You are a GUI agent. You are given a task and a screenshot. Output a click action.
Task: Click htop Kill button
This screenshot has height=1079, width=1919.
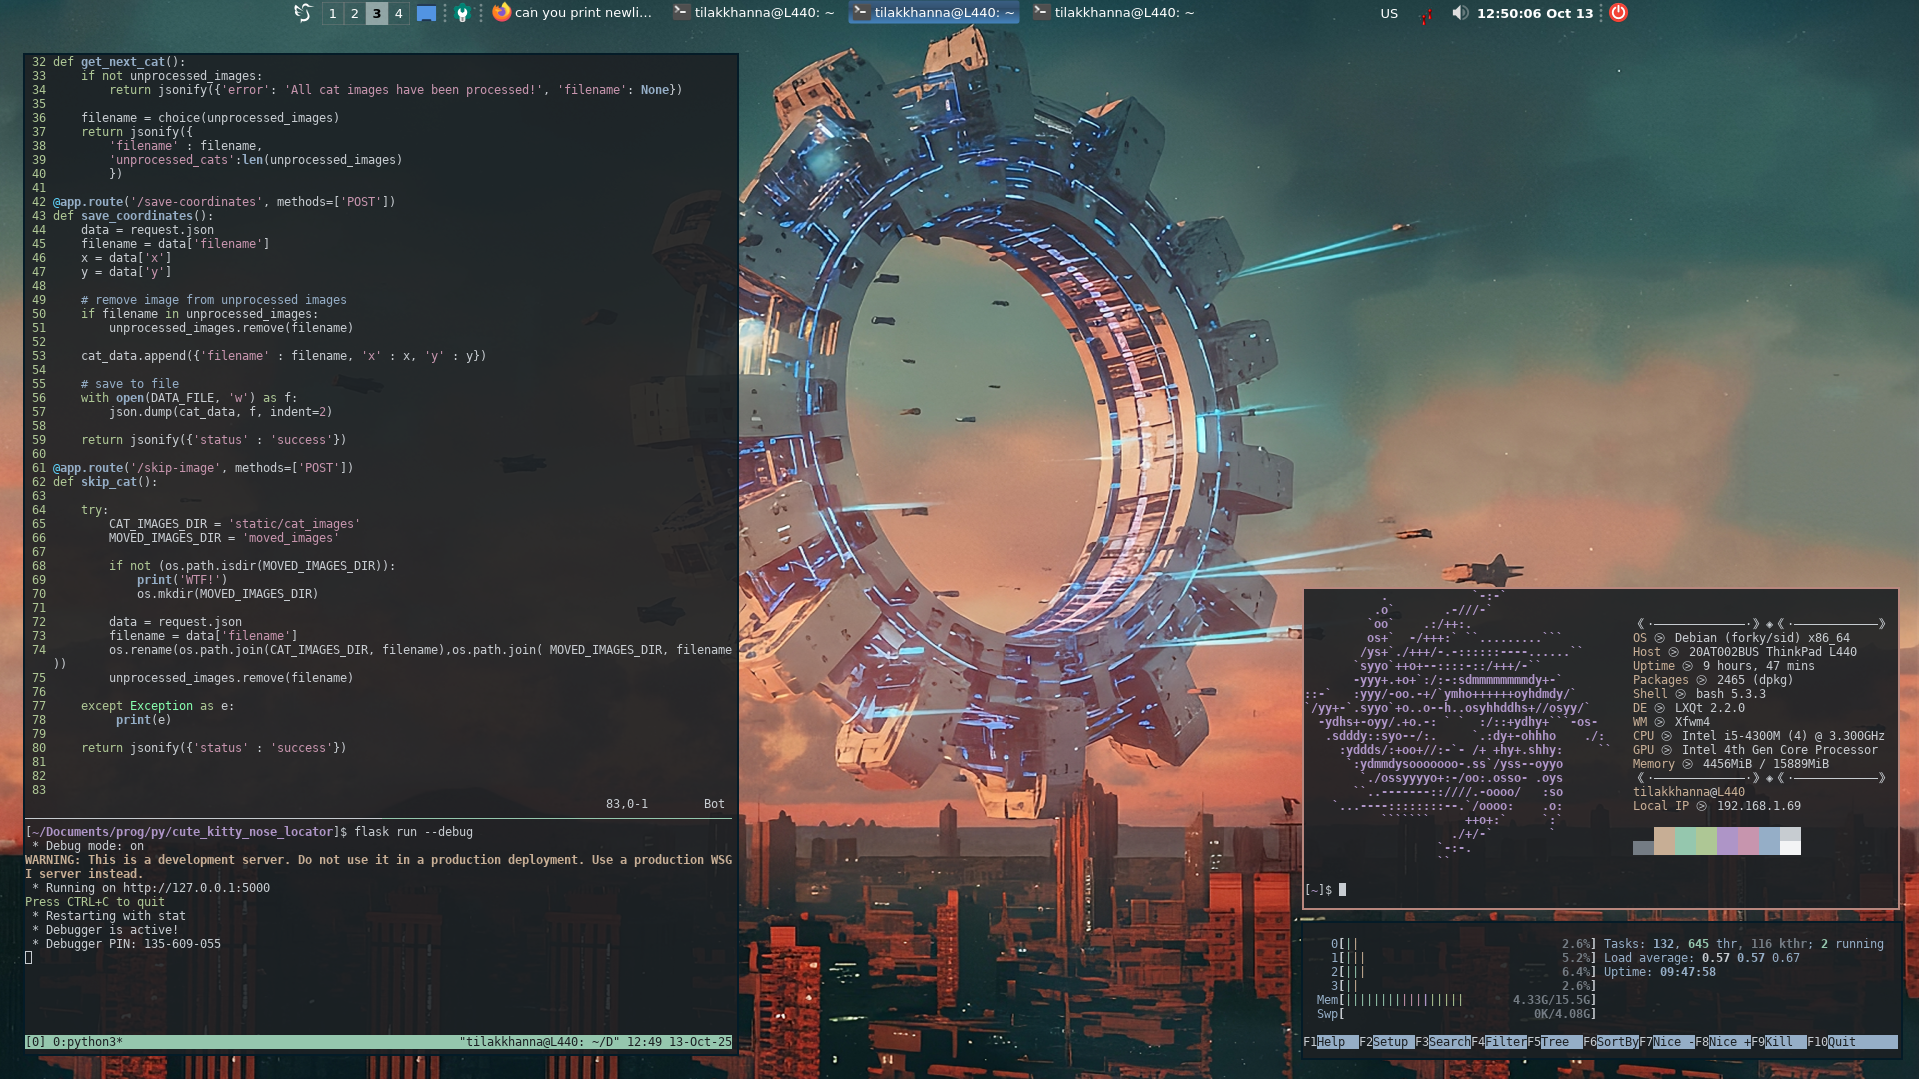tap(1779, 1042)
